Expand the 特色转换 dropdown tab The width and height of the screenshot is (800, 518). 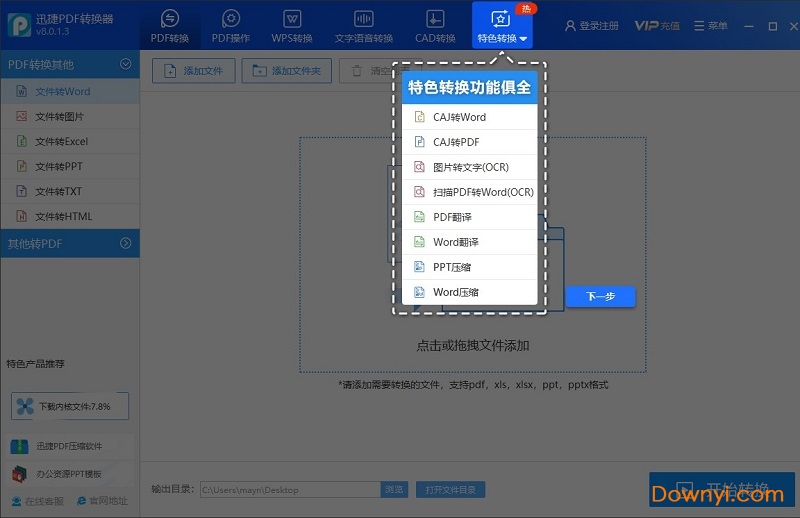click(502, 26)
